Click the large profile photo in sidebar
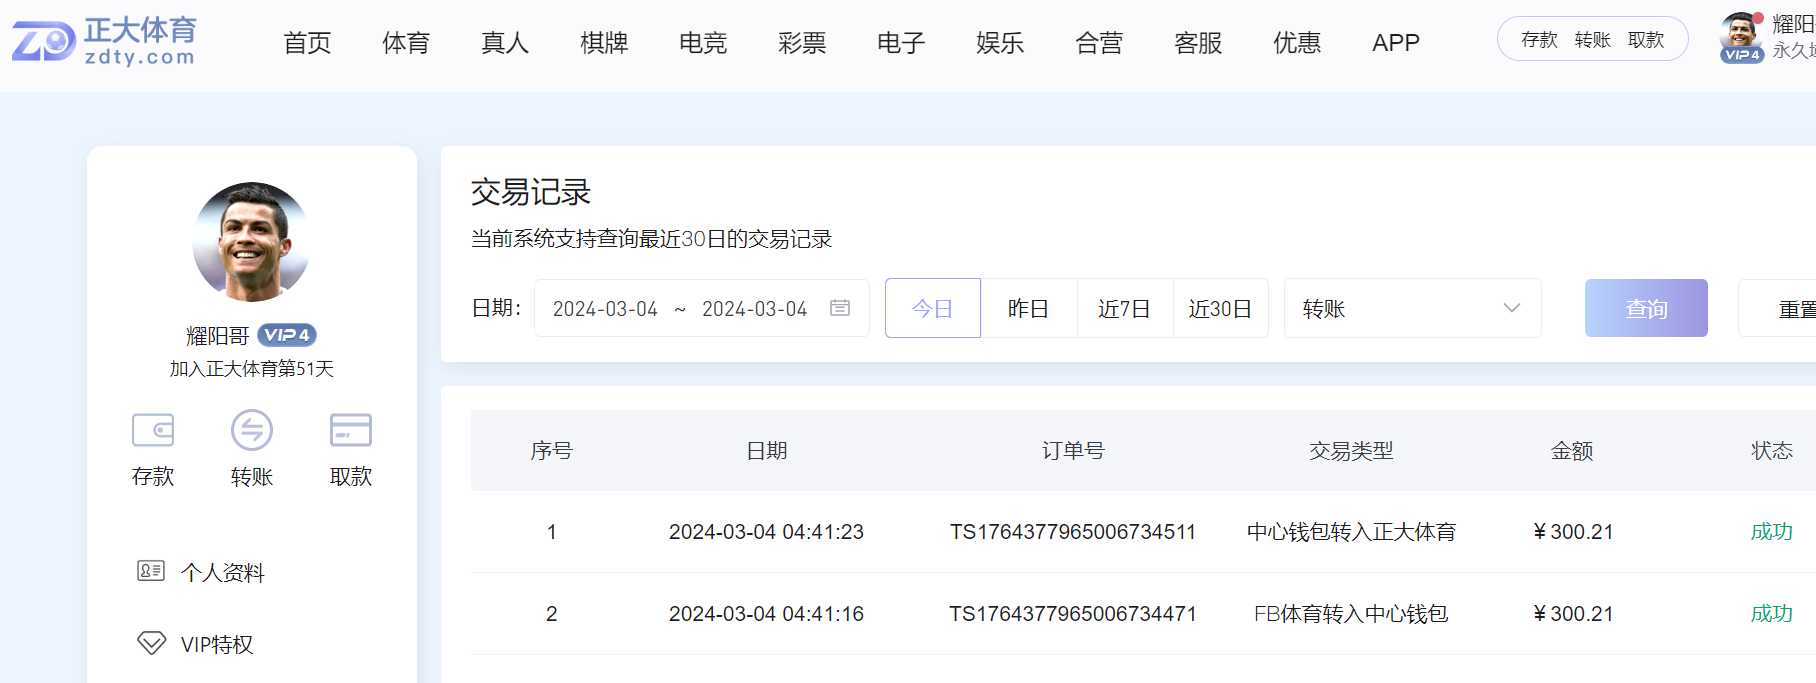The image size is (1816, 683). coord(251,242)
